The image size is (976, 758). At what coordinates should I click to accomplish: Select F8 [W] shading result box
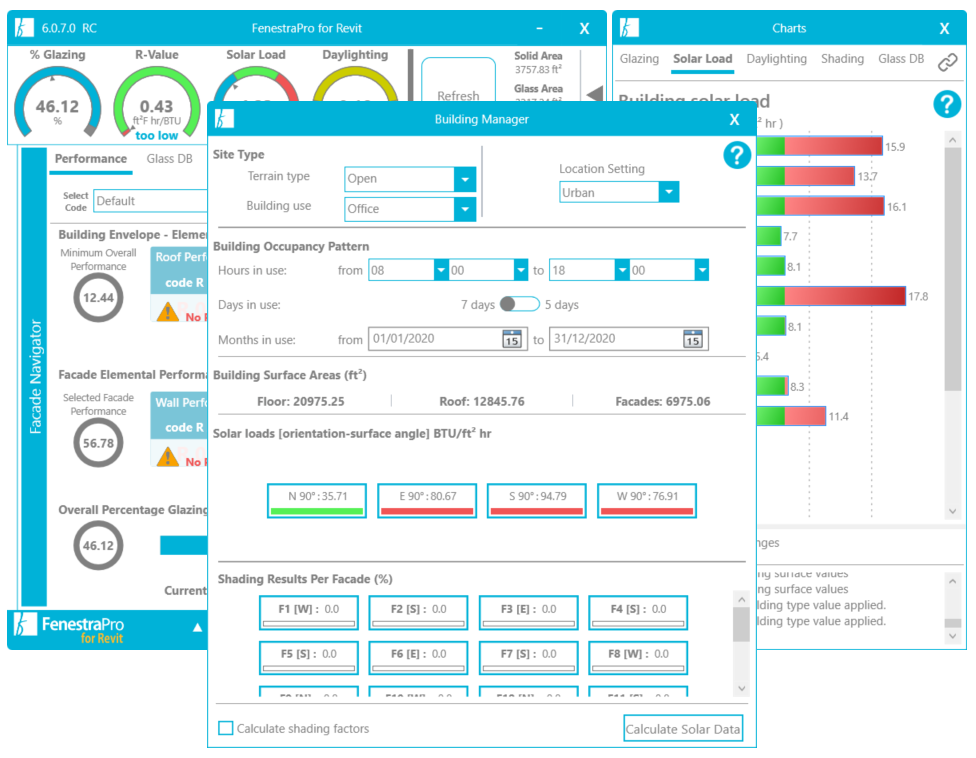(x=638, y=658)
